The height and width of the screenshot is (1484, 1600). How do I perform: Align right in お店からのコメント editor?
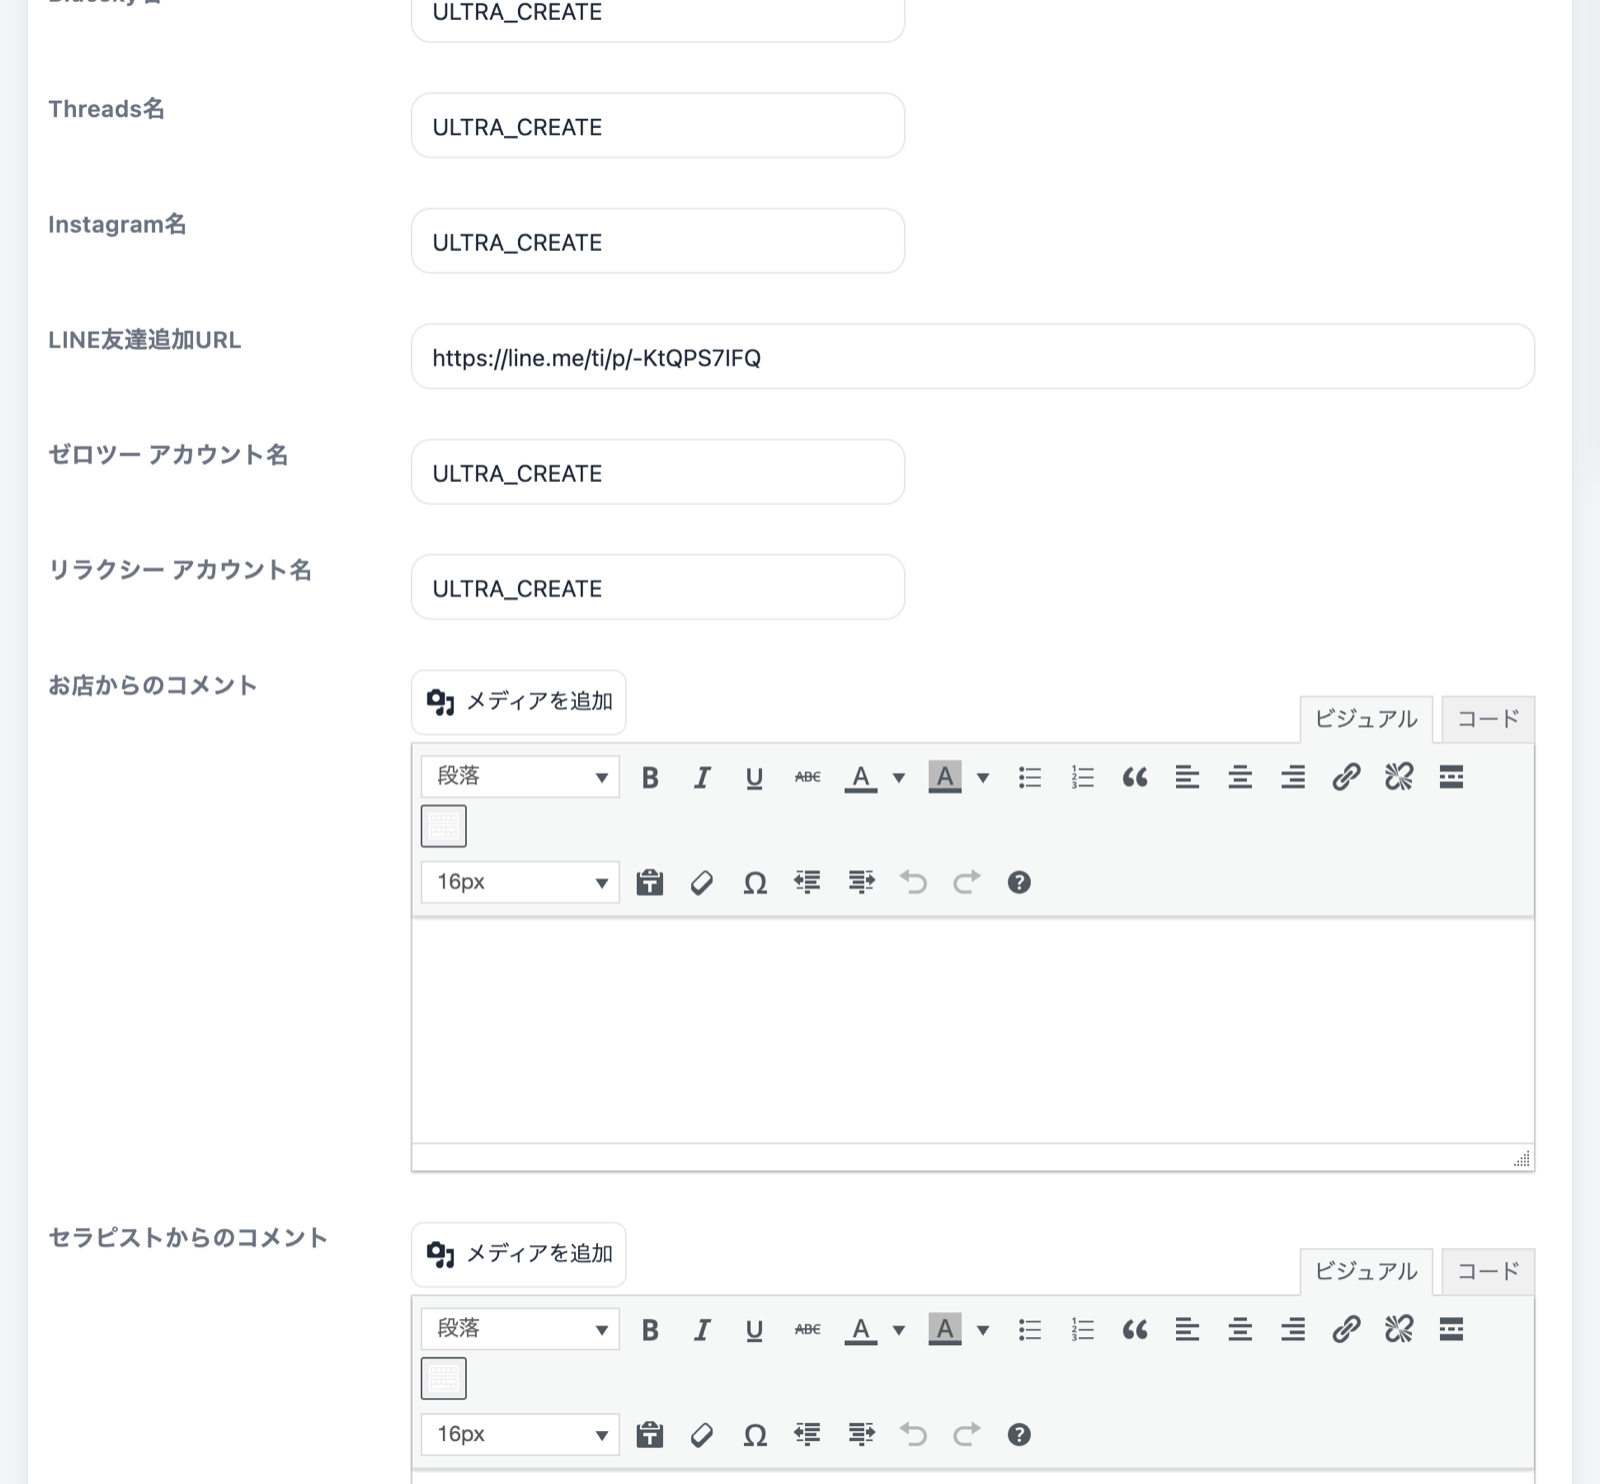point(1293,777)
